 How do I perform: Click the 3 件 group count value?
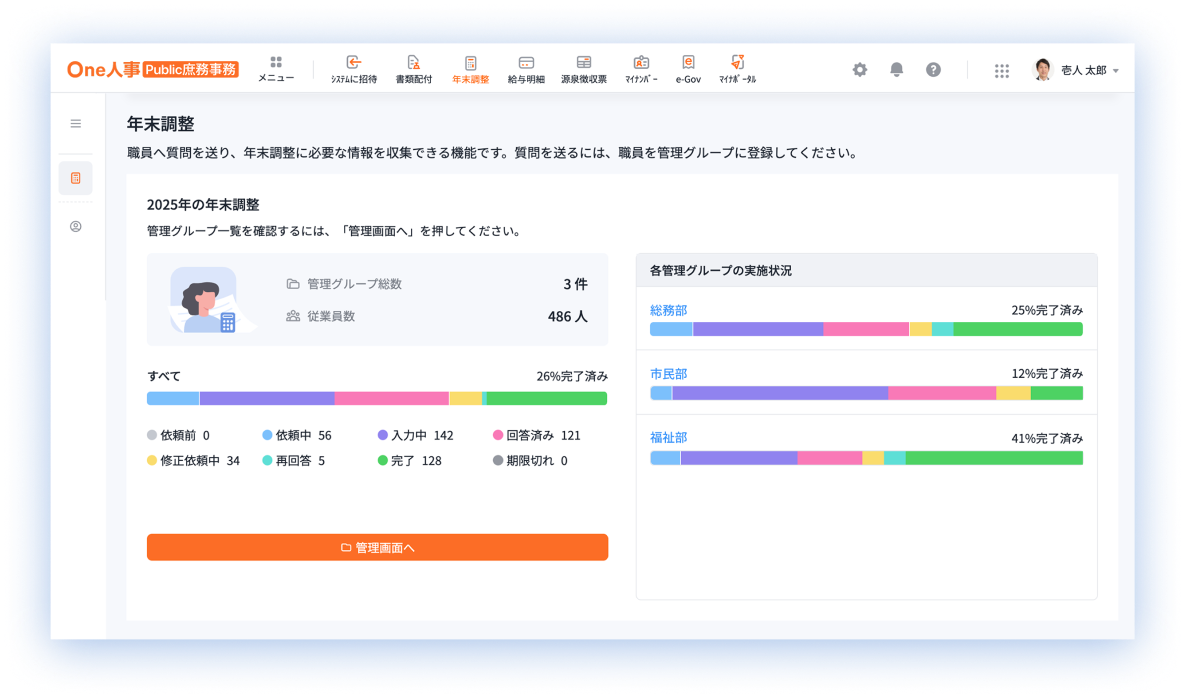(575, 284)
